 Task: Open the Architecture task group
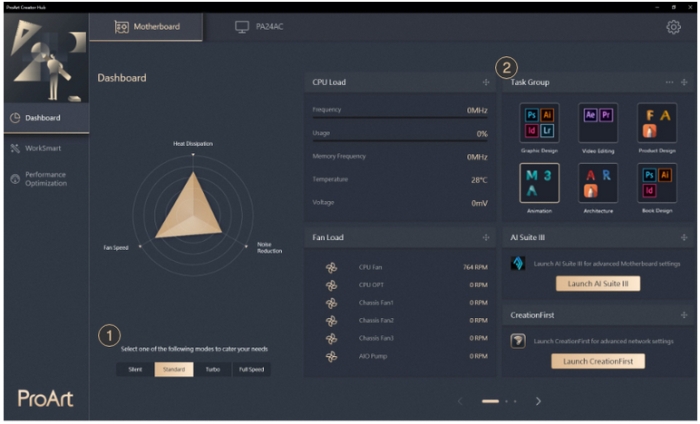tap(598, 183)
